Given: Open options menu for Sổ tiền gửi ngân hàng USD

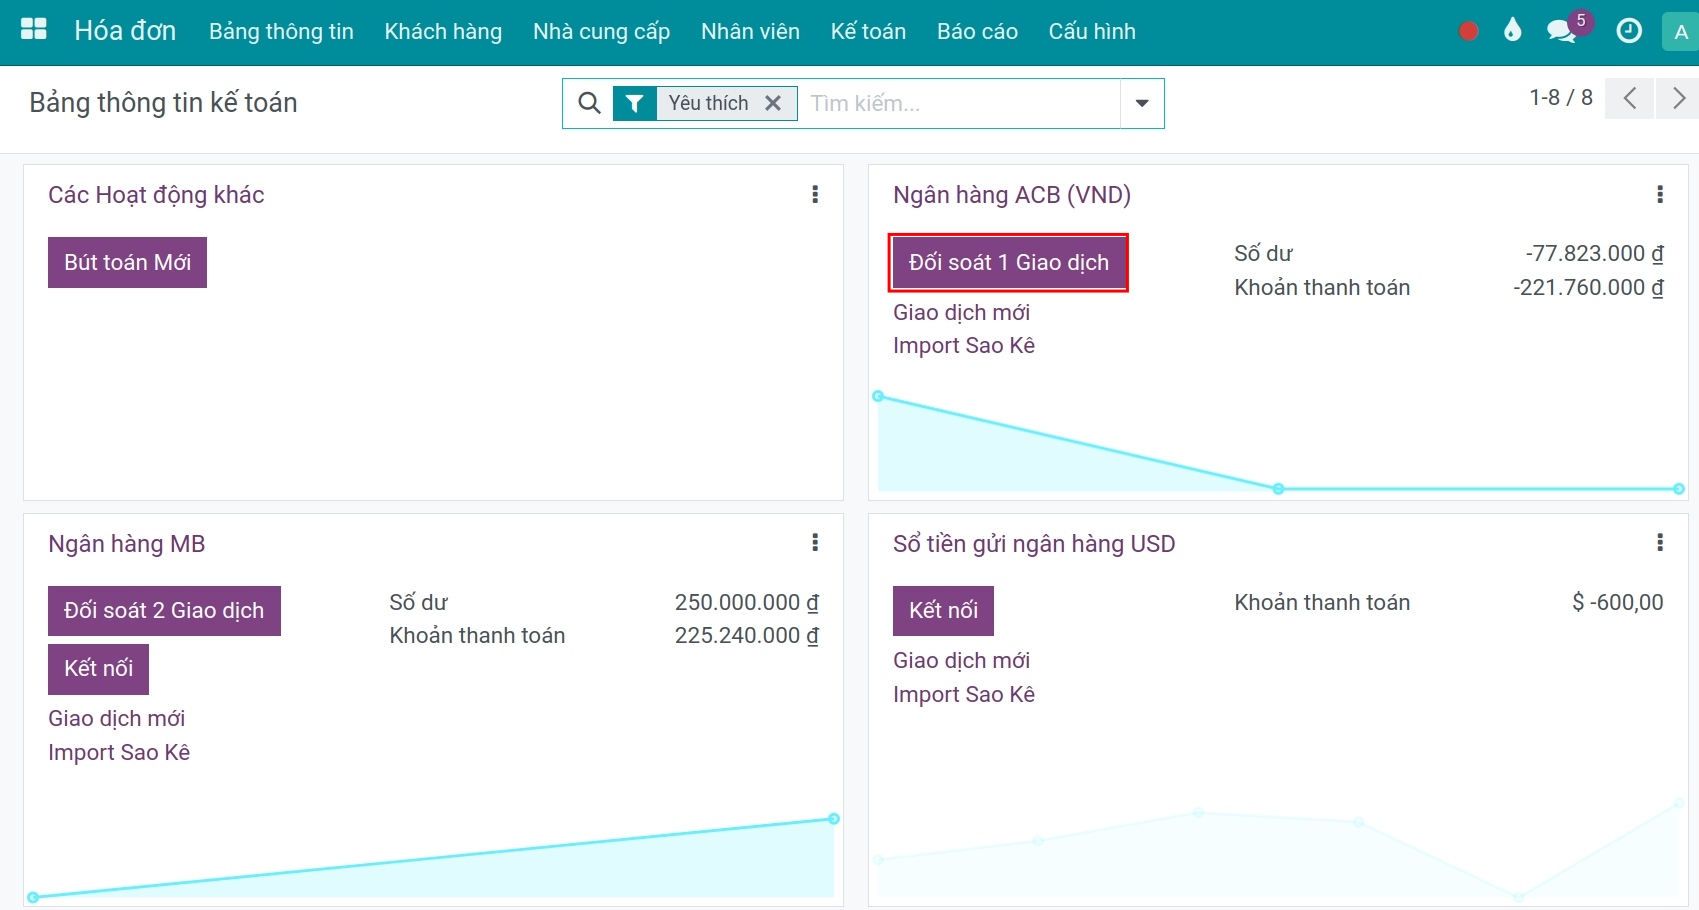Looking at the screenshot, I should (1660, 543).
